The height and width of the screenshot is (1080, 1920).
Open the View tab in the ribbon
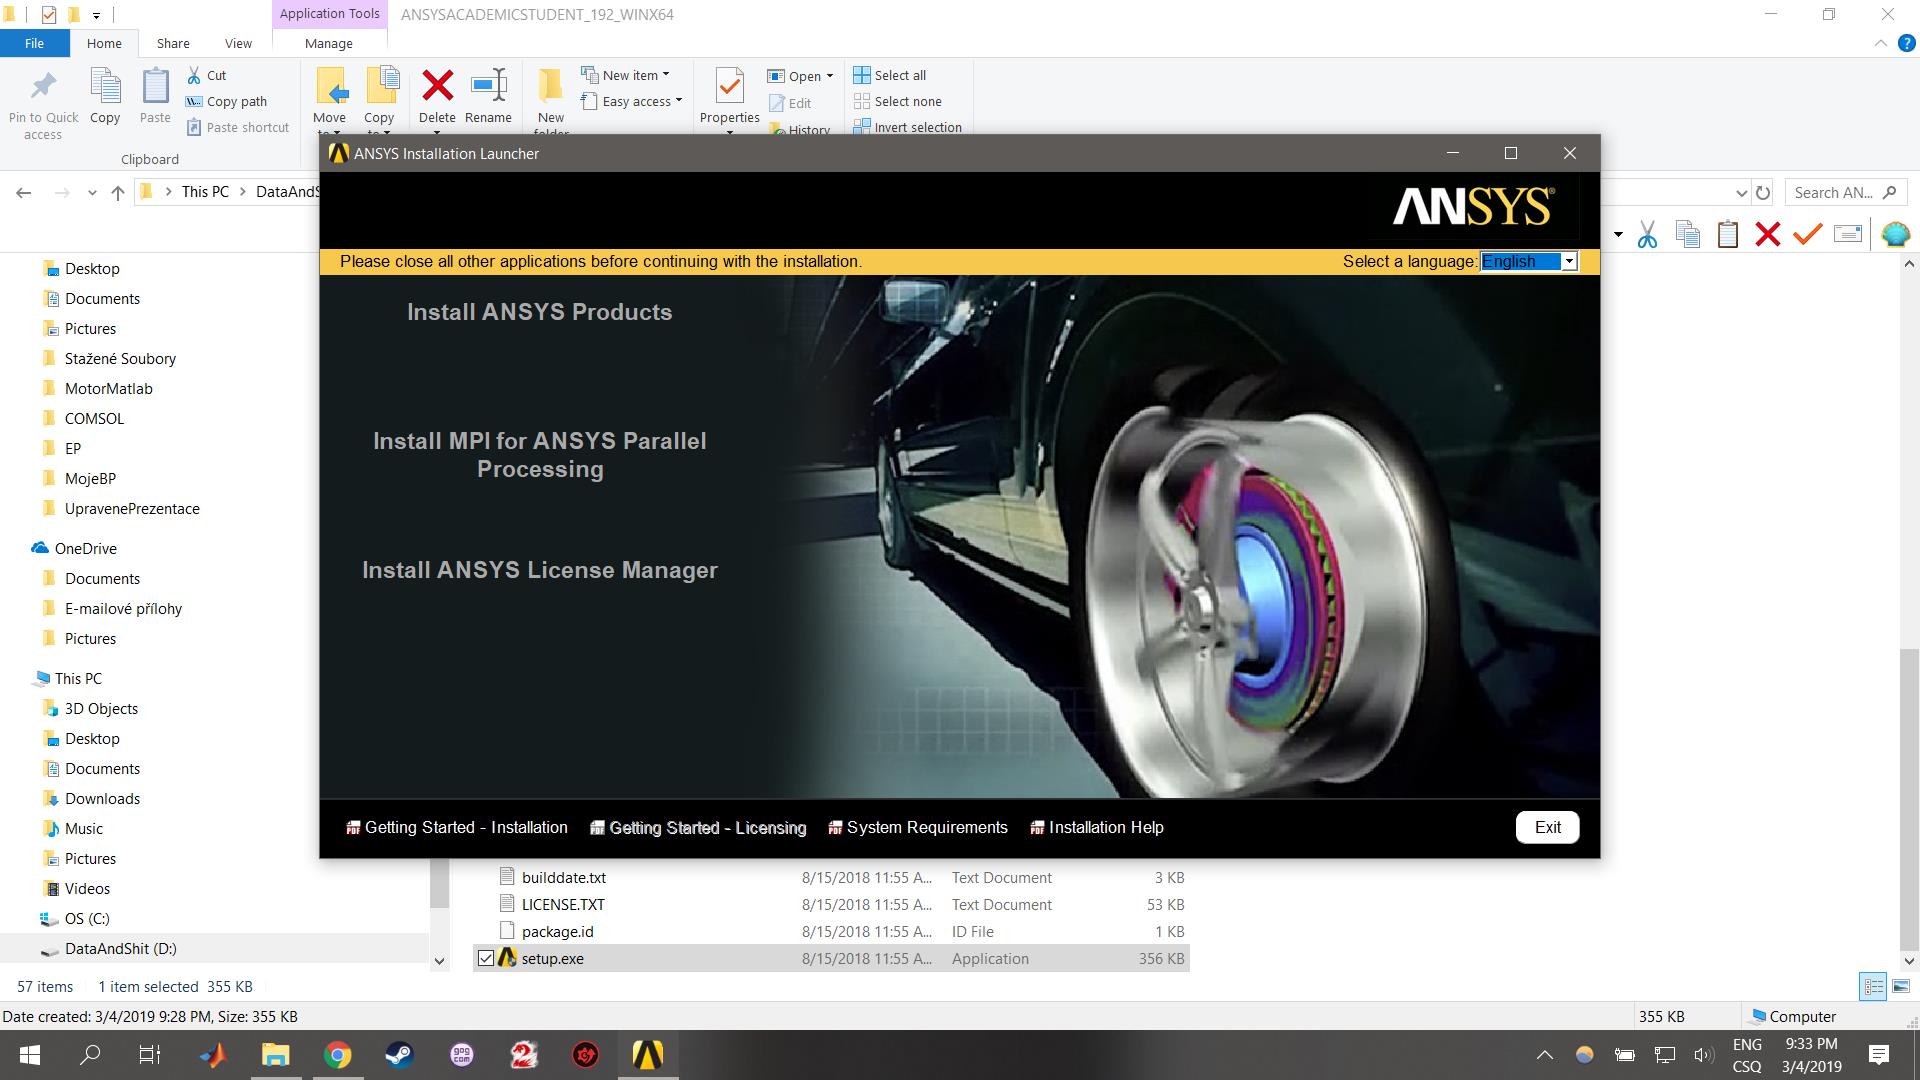coord(238,43)
